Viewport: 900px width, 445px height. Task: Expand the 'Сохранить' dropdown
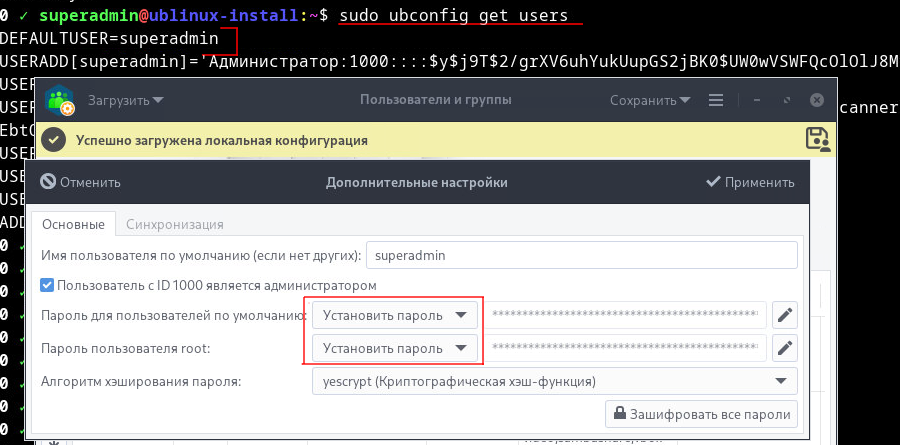pos(650,100)
